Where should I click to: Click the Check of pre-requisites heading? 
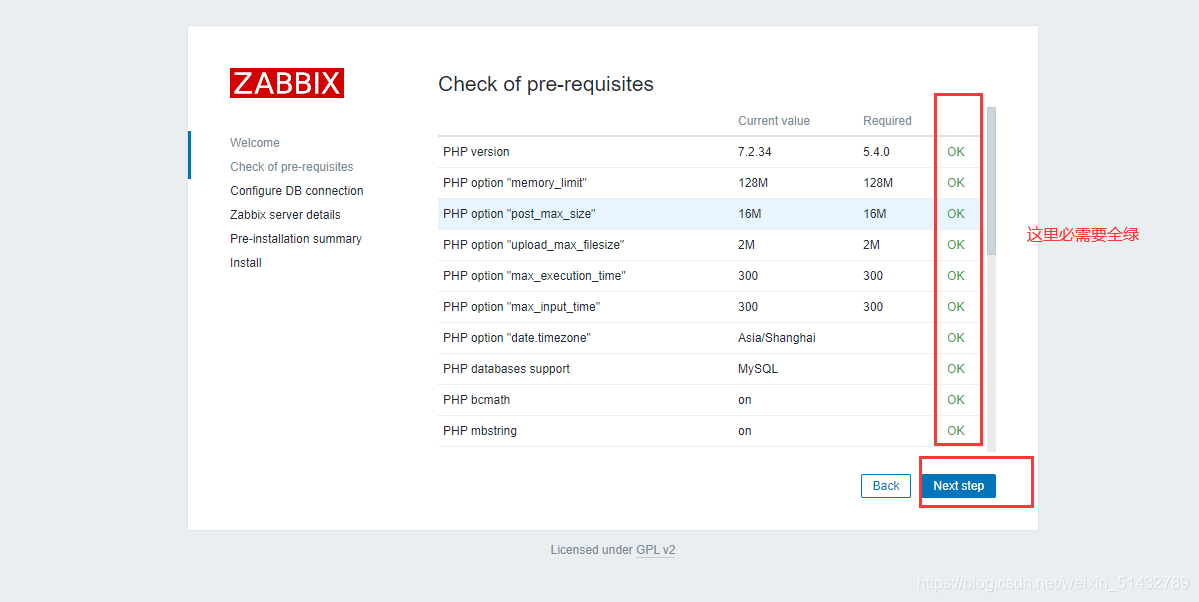546,84
